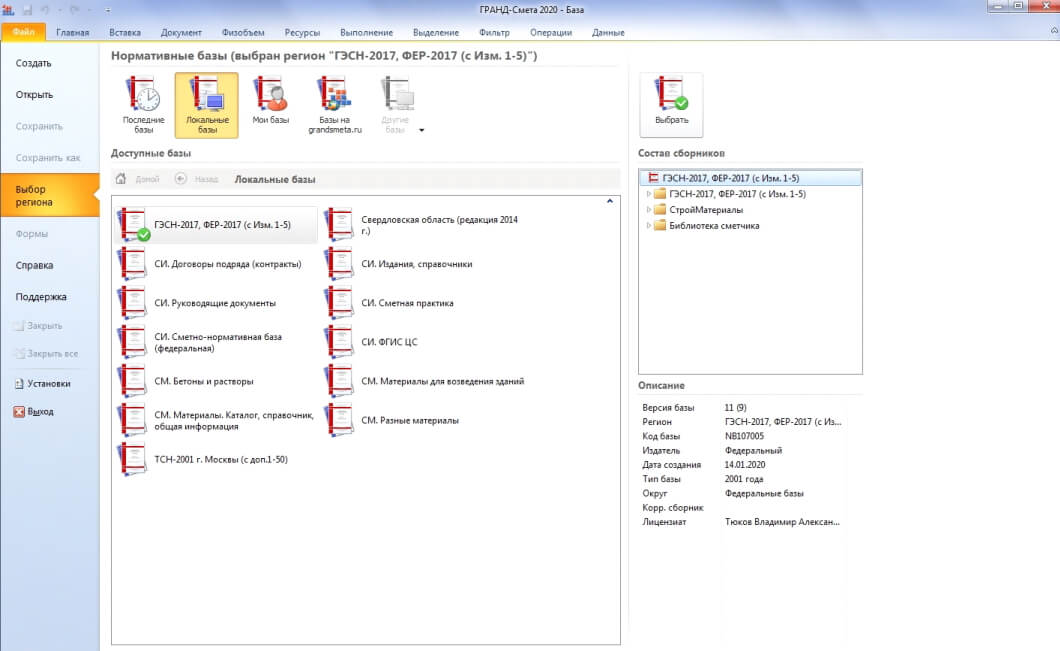This screenshot has height=651, width=1060.
Task: Open the Данные ribbon tab
Action: coord(608,32)
